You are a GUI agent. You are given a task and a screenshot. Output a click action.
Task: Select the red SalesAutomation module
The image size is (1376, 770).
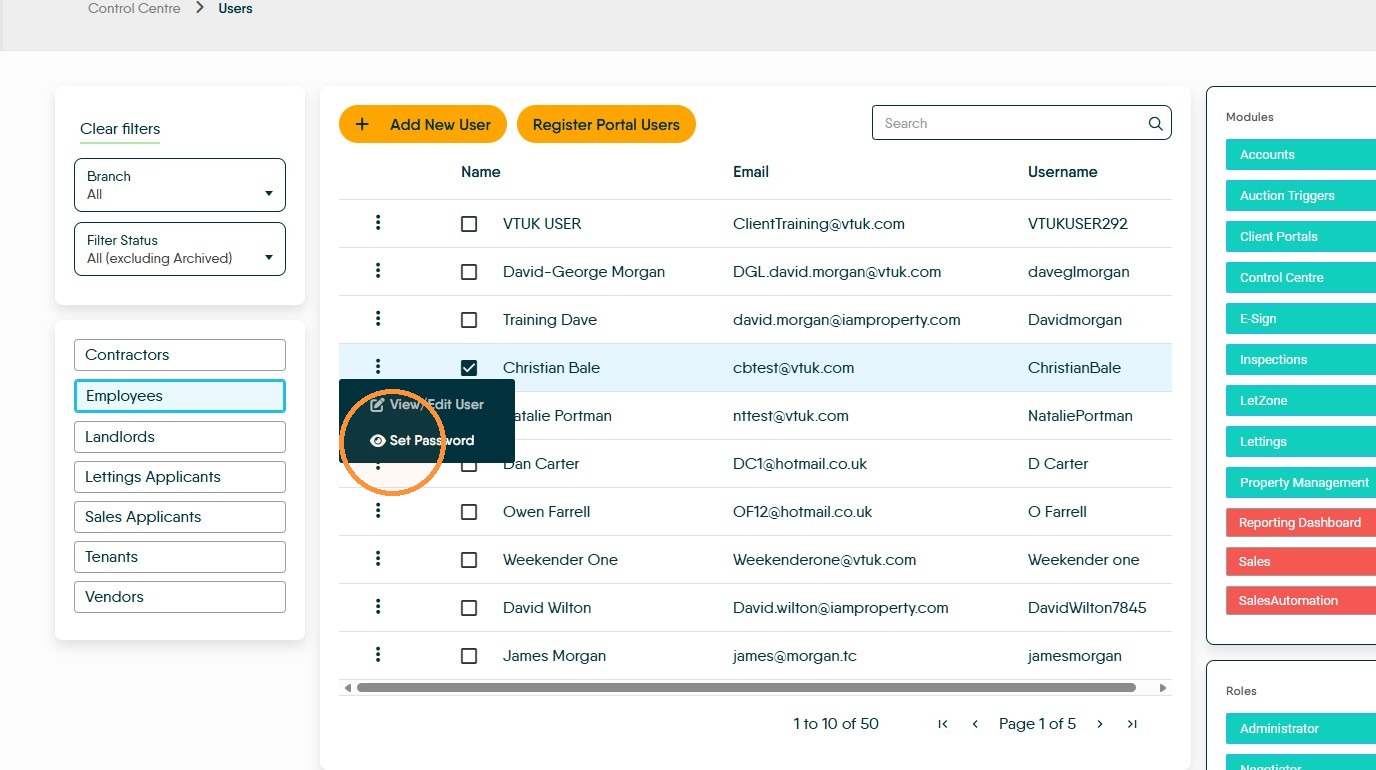click(x=1301, y=601)
